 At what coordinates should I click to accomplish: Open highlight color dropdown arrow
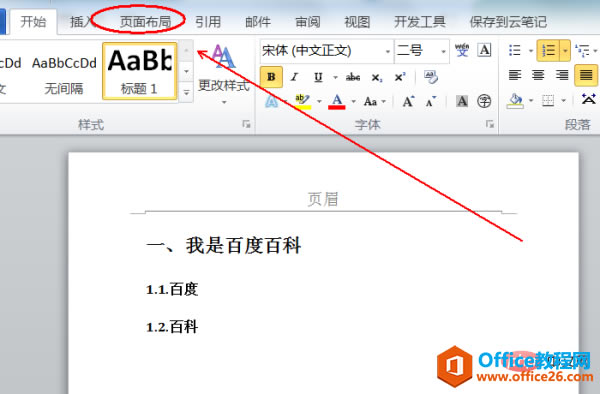pyautogui.click(x=319, y=102)
